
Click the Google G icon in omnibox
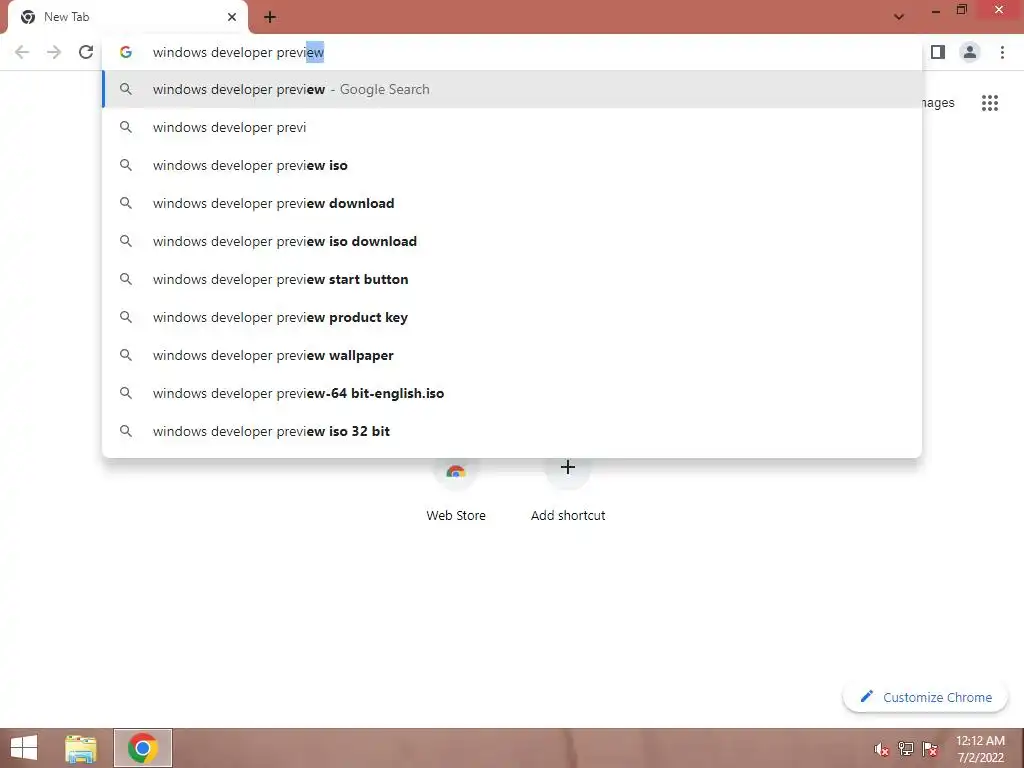pos(125,52)
